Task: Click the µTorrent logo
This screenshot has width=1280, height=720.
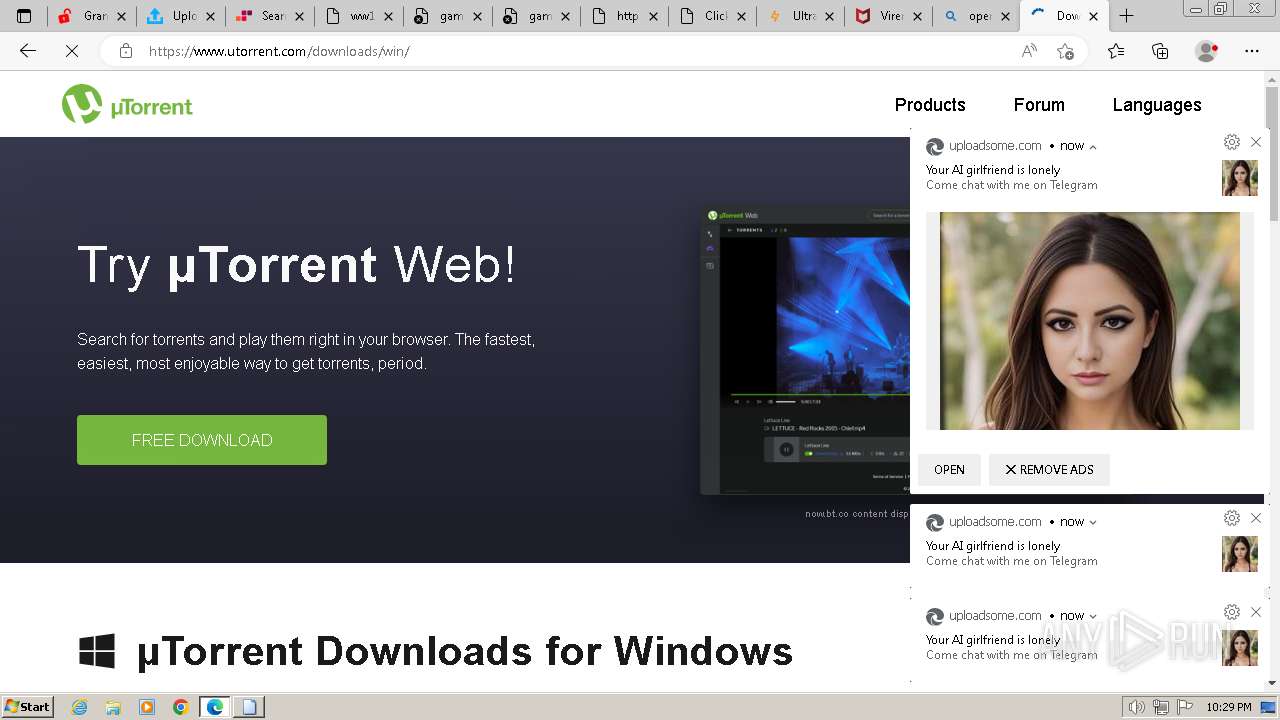Action: (x=127, y=104)
